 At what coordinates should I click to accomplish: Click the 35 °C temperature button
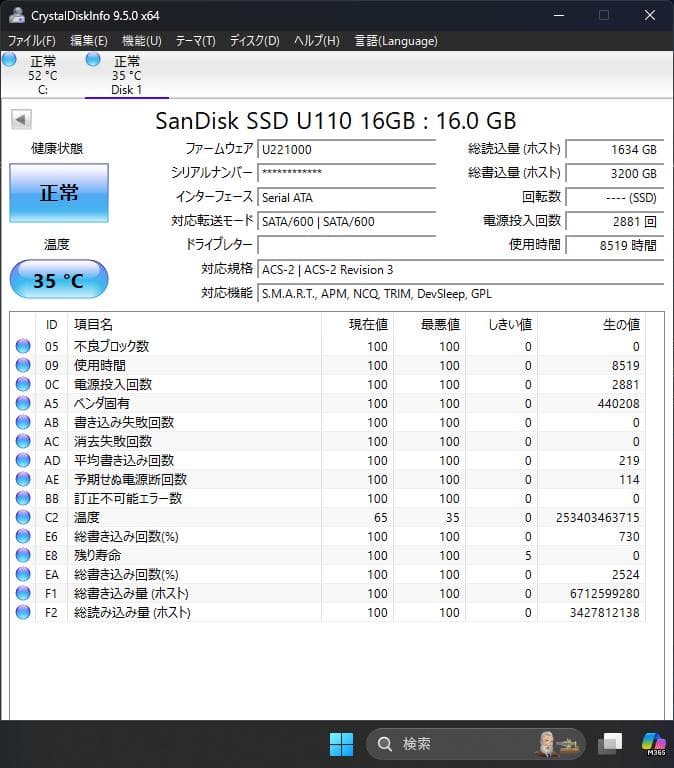59,280
